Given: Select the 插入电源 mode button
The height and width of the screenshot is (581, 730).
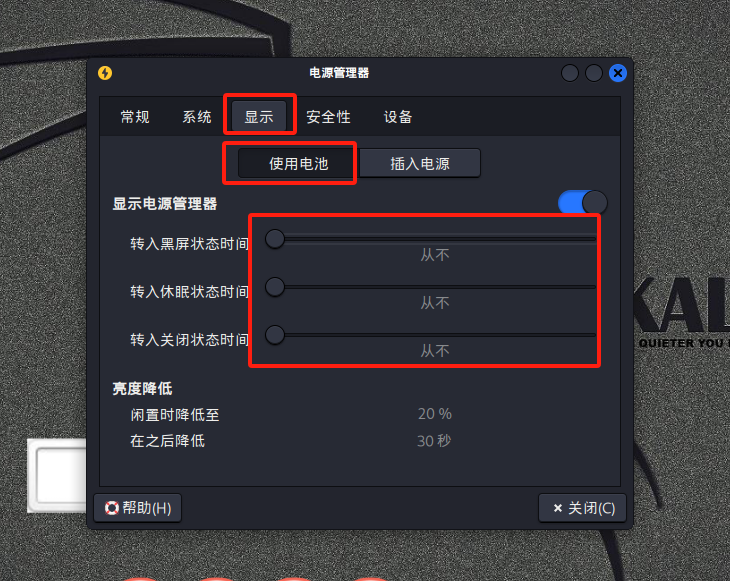Looking at the screenshot, I should click(x=420, y=163).
